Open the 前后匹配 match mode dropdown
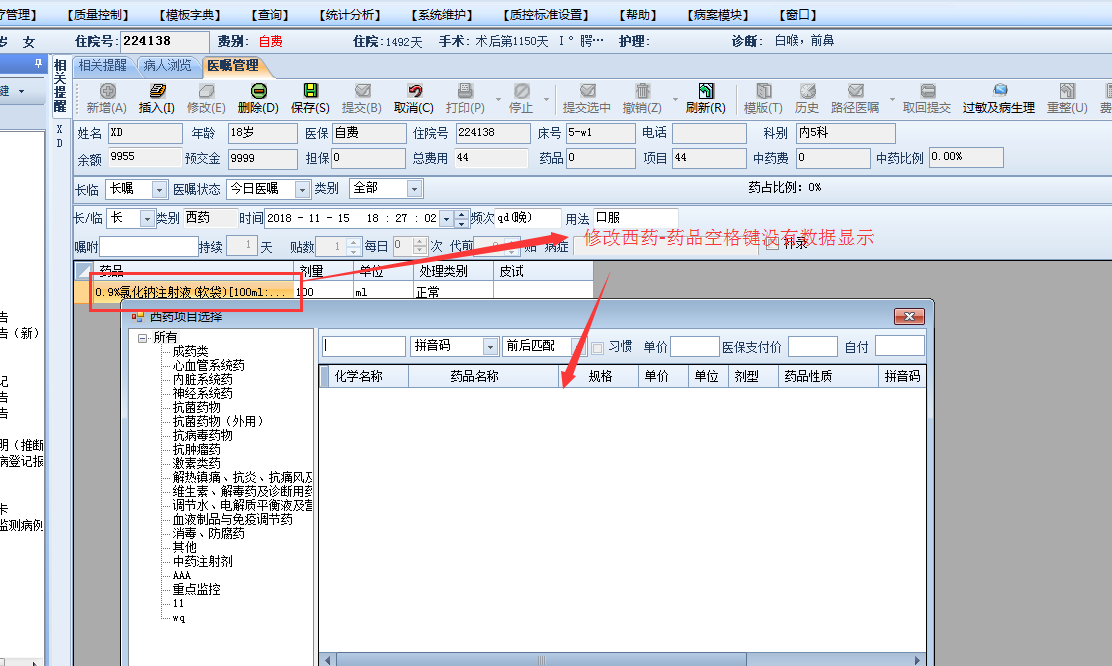Image resolution: width=1112 pixels, height=666 pixels. [579, 346]
